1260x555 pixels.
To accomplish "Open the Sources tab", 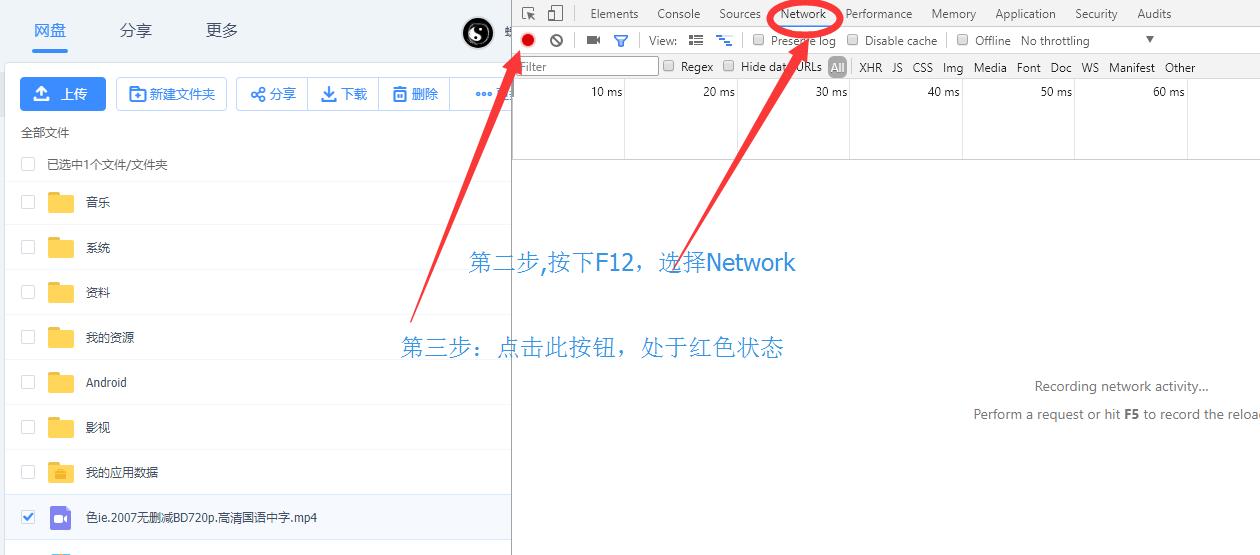I will pyautogui.click(x=740, y=14).
